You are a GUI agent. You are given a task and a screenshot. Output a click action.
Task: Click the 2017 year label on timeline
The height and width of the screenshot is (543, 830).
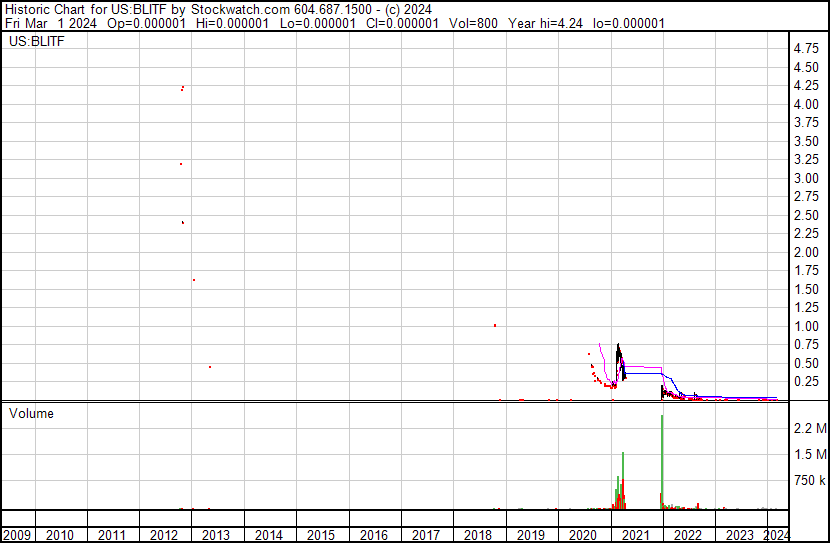[426, 535]
